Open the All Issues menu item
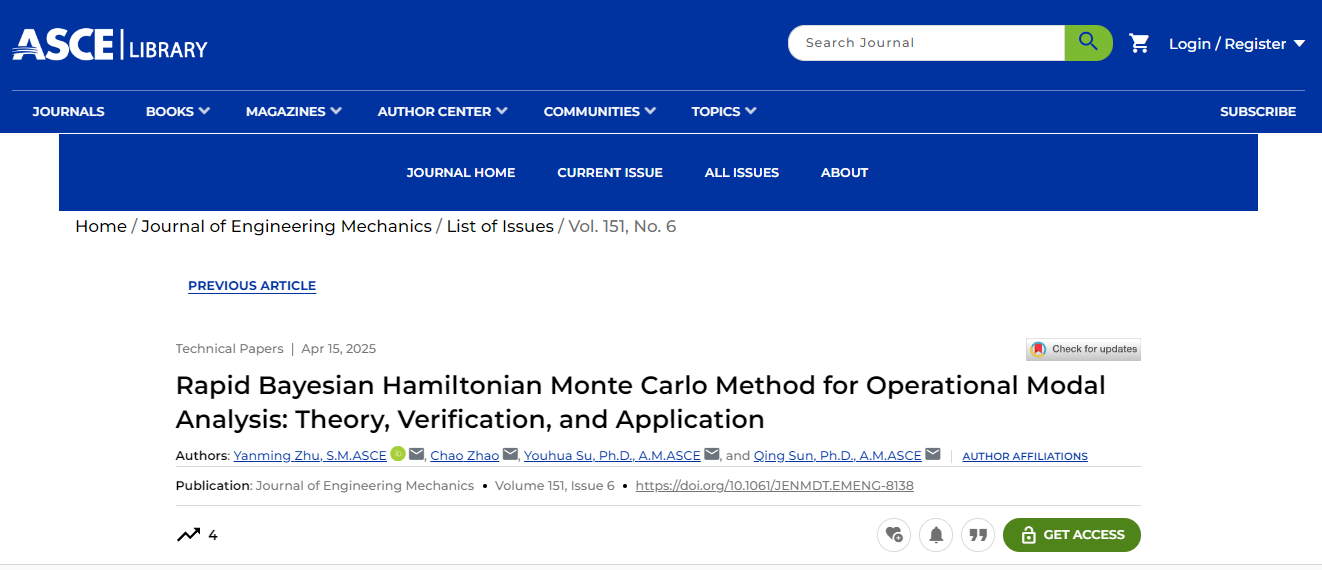This screenshot has height=570, width=1322. [741, 173]
